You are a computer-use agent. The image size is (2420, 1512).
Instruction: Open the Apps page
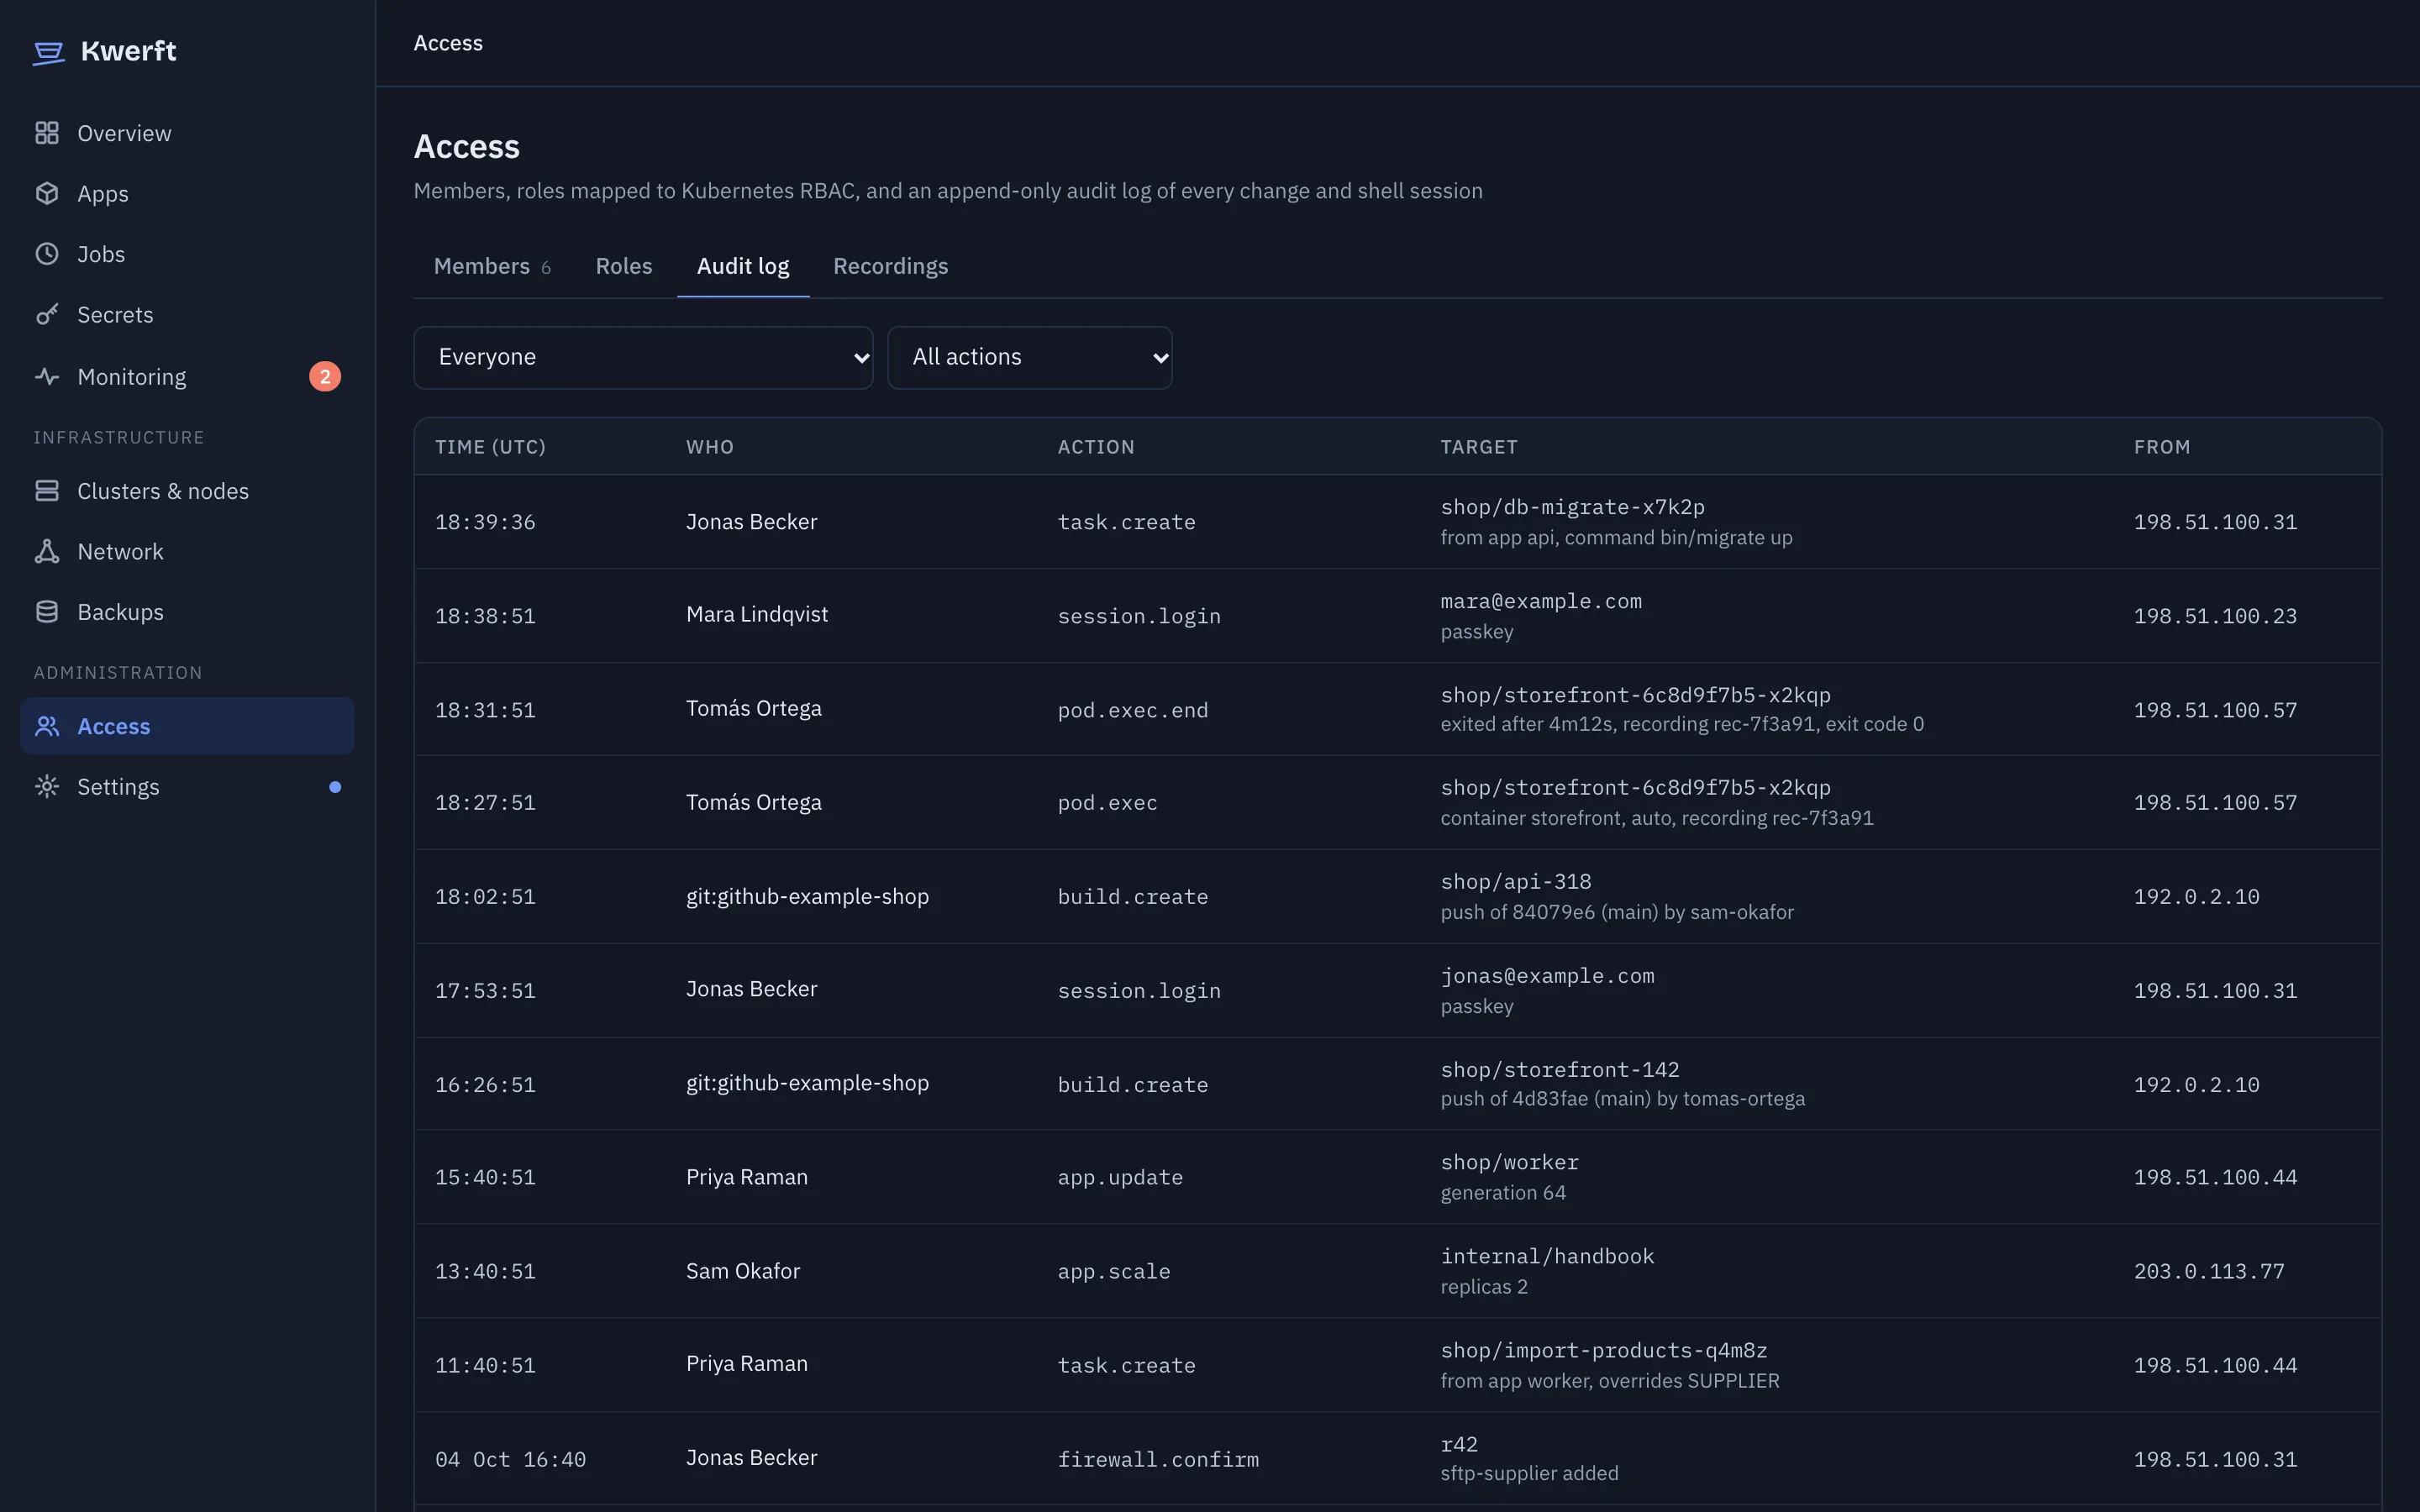[188, 193]
